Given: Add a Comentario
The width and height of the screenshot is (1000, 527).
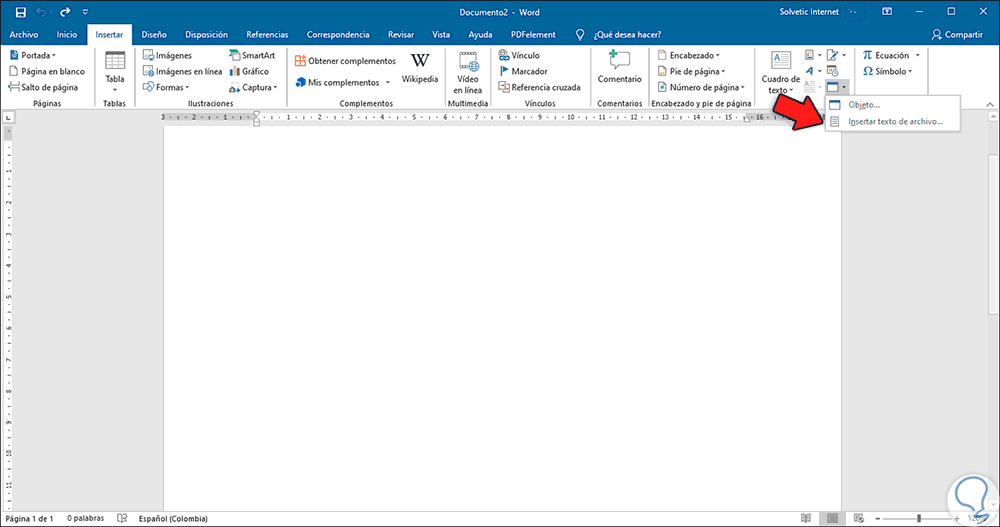Looking at the screenshot, I should [x=619, y=67].
